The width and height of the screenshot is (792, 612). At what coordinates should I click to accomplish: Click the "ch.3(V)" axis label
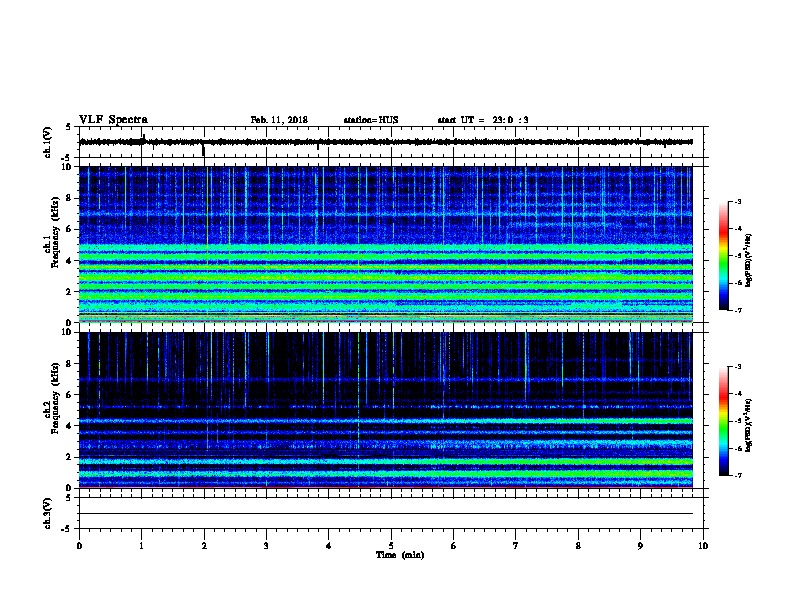point(47,513)
